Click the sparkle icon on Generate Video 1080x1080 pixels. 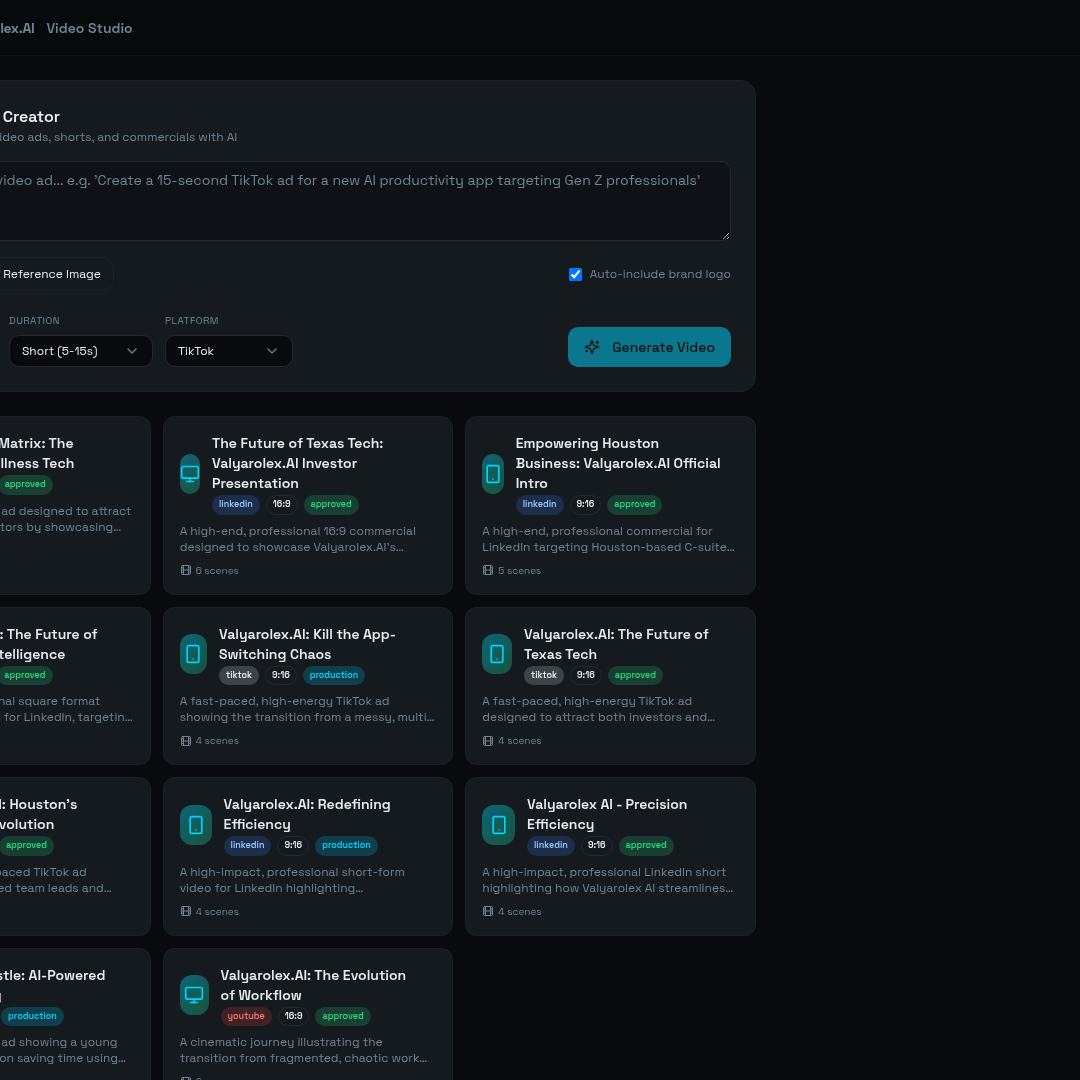click(592, 347)
